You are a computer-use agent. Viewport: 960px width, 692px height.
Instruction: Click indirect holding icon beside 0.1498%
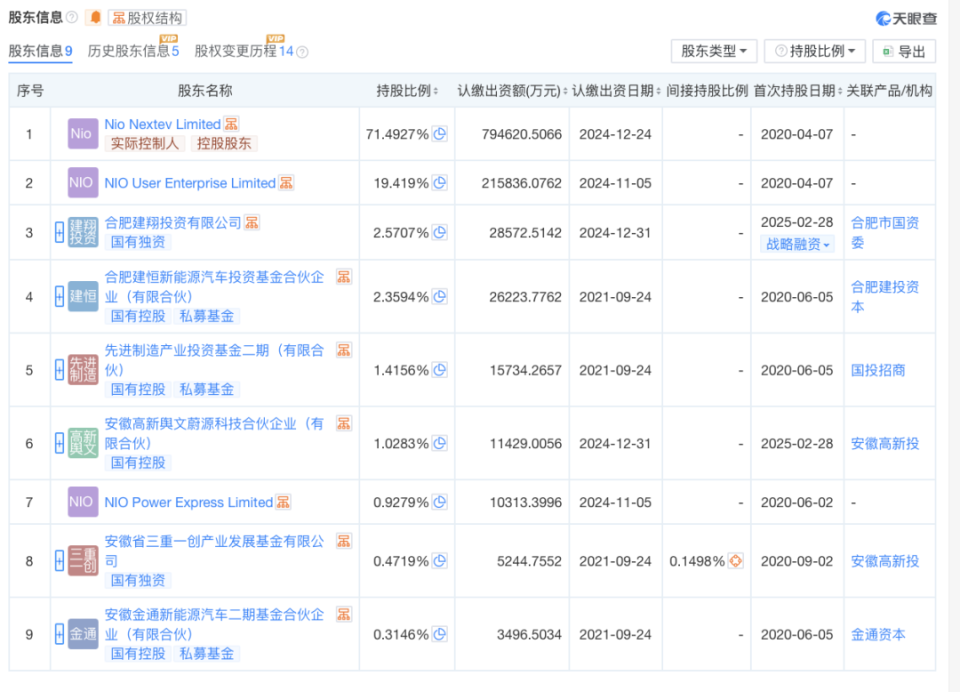tap(735, 561)
